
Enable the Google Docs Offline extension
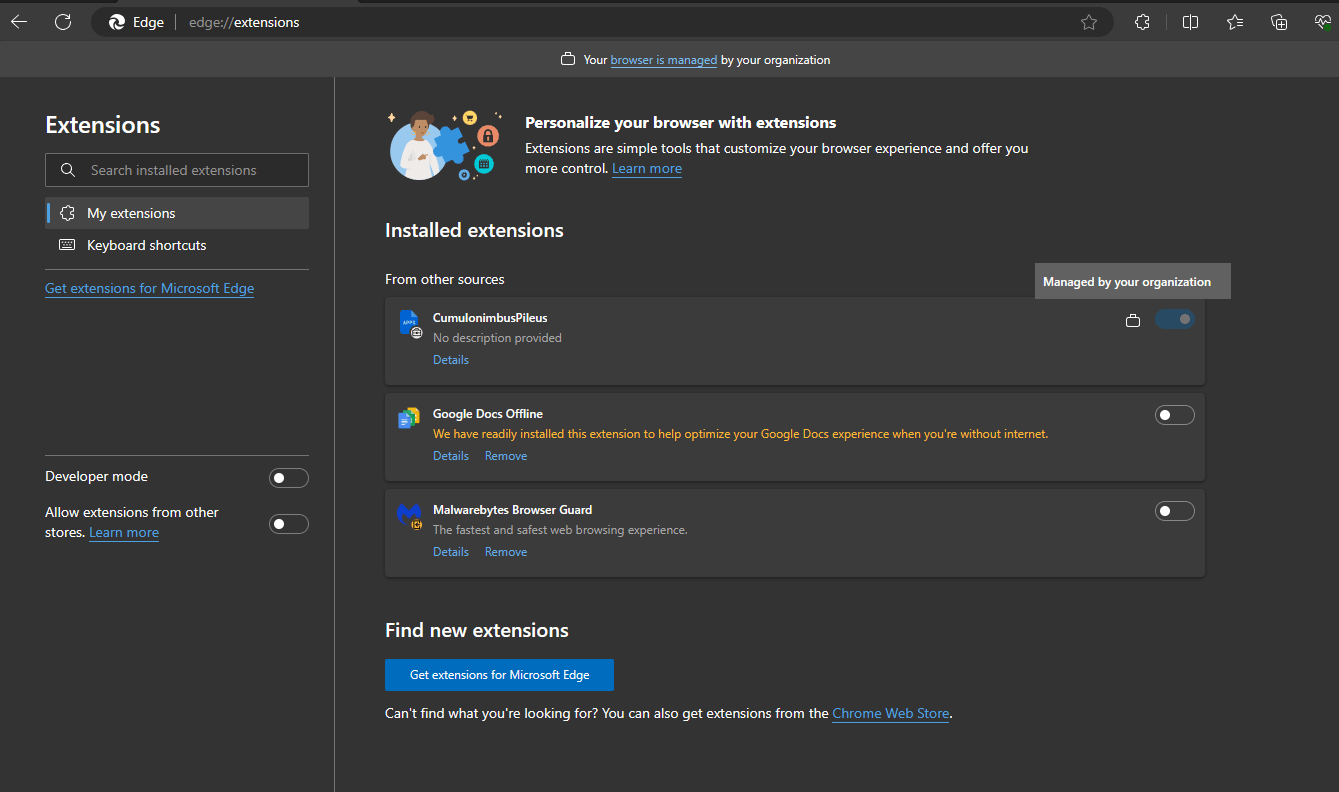(x=1175, y=415)
